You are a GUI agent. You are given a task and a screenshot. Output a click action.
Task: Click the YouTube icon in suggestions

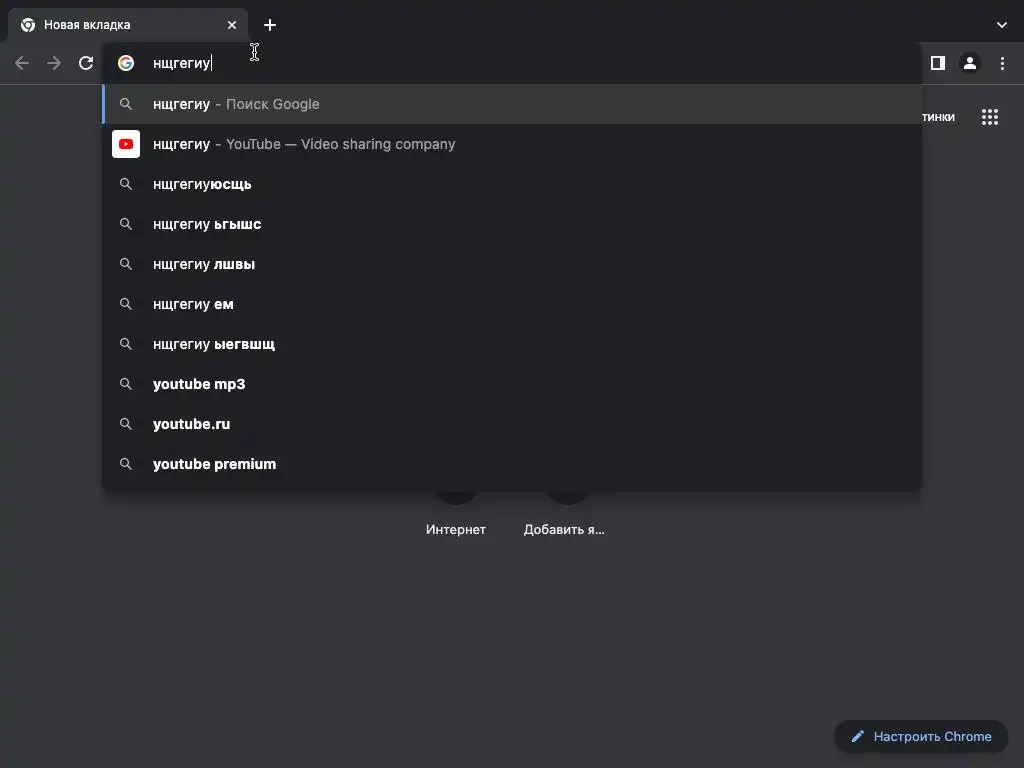point(126,144)
